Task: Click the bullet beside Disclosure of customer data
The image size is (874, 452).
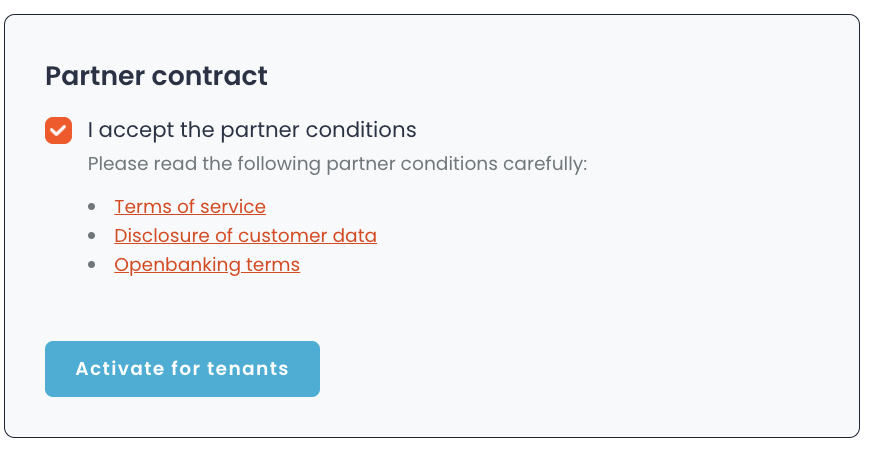Action: 93,236
